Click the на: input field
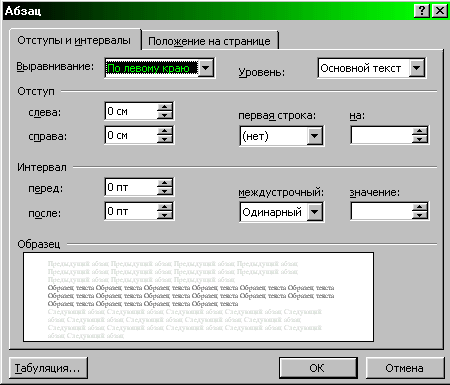 [x=382, y=135]
